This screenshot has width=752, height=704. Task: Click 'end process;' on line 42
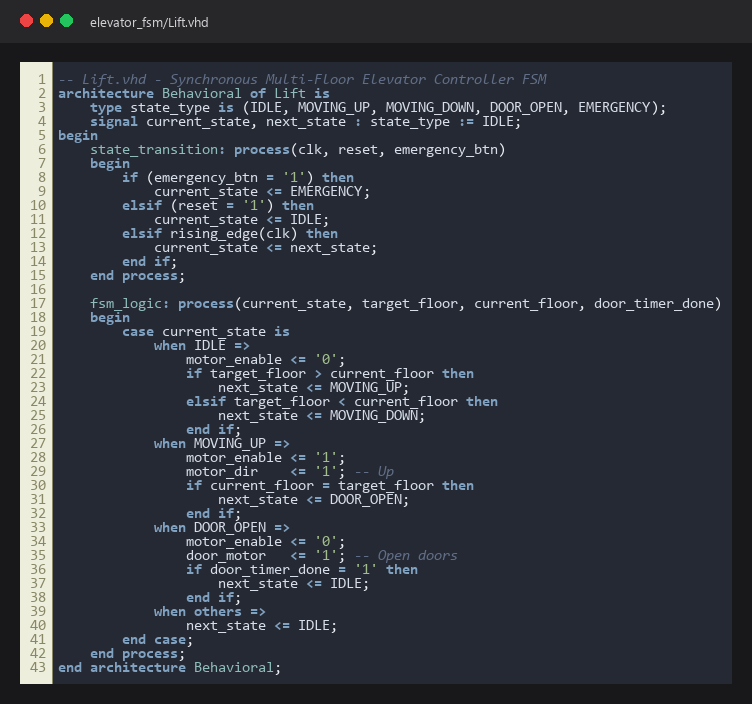click(137, 654)
